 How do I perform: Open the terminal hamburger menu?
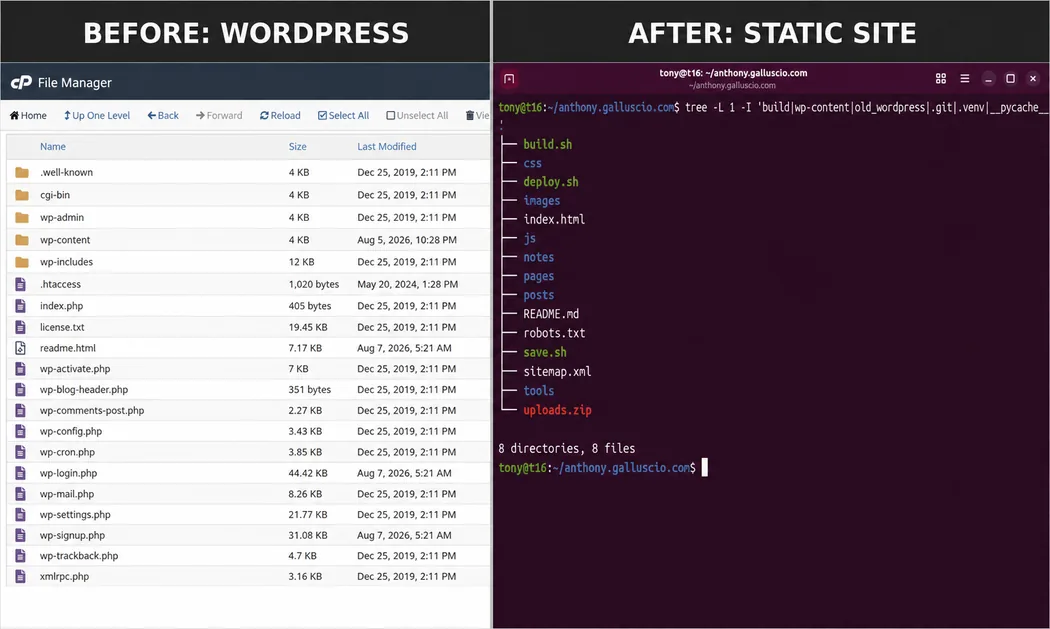pos(965,78)
